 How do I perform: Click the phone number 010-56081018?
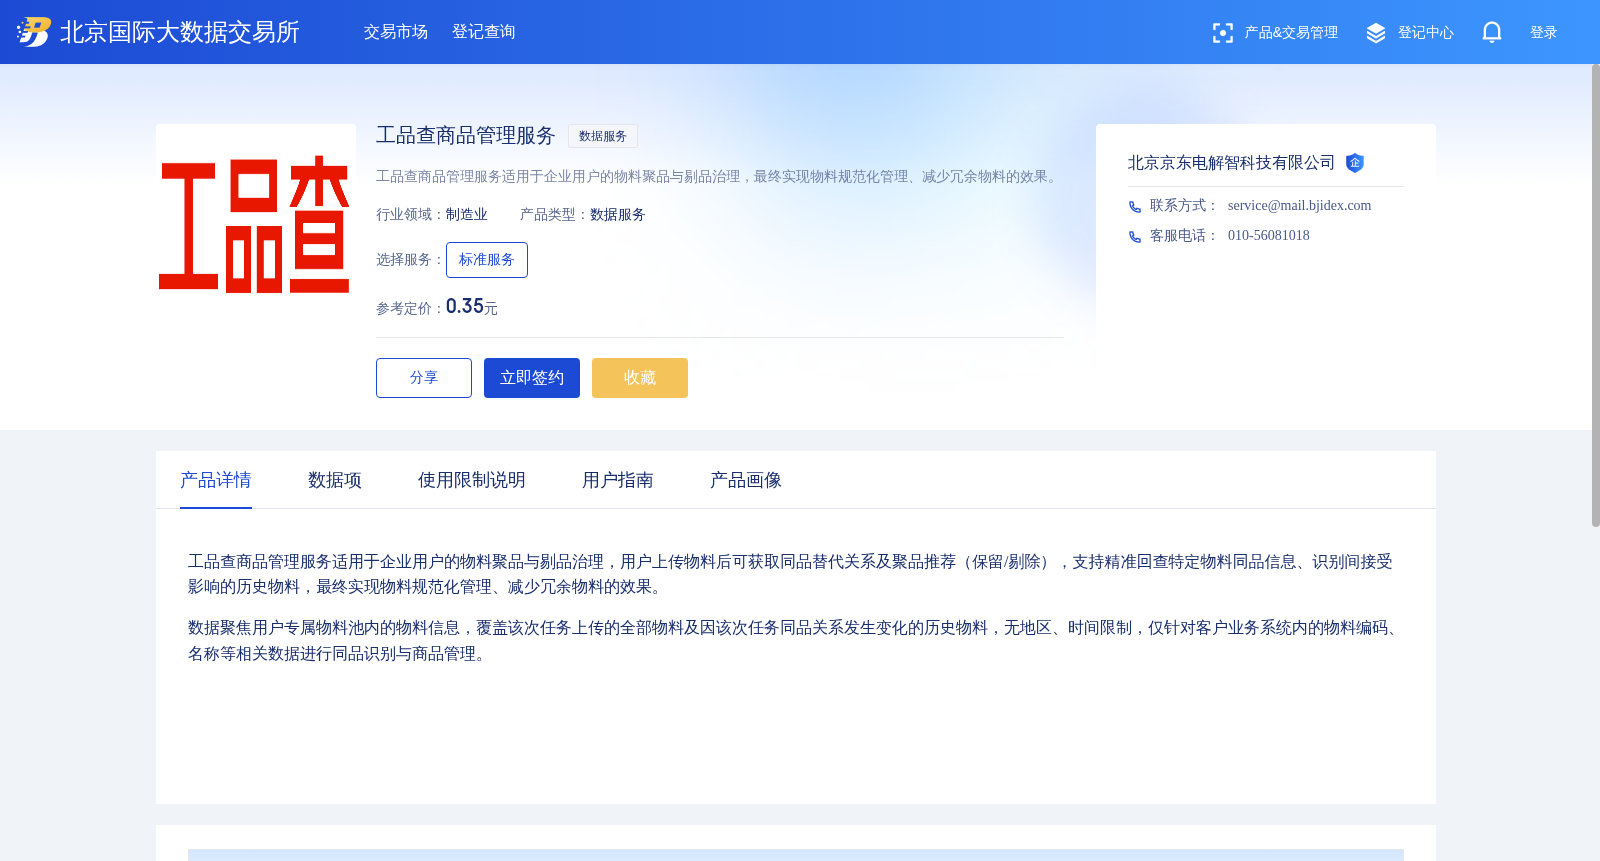coord(1269,236)
